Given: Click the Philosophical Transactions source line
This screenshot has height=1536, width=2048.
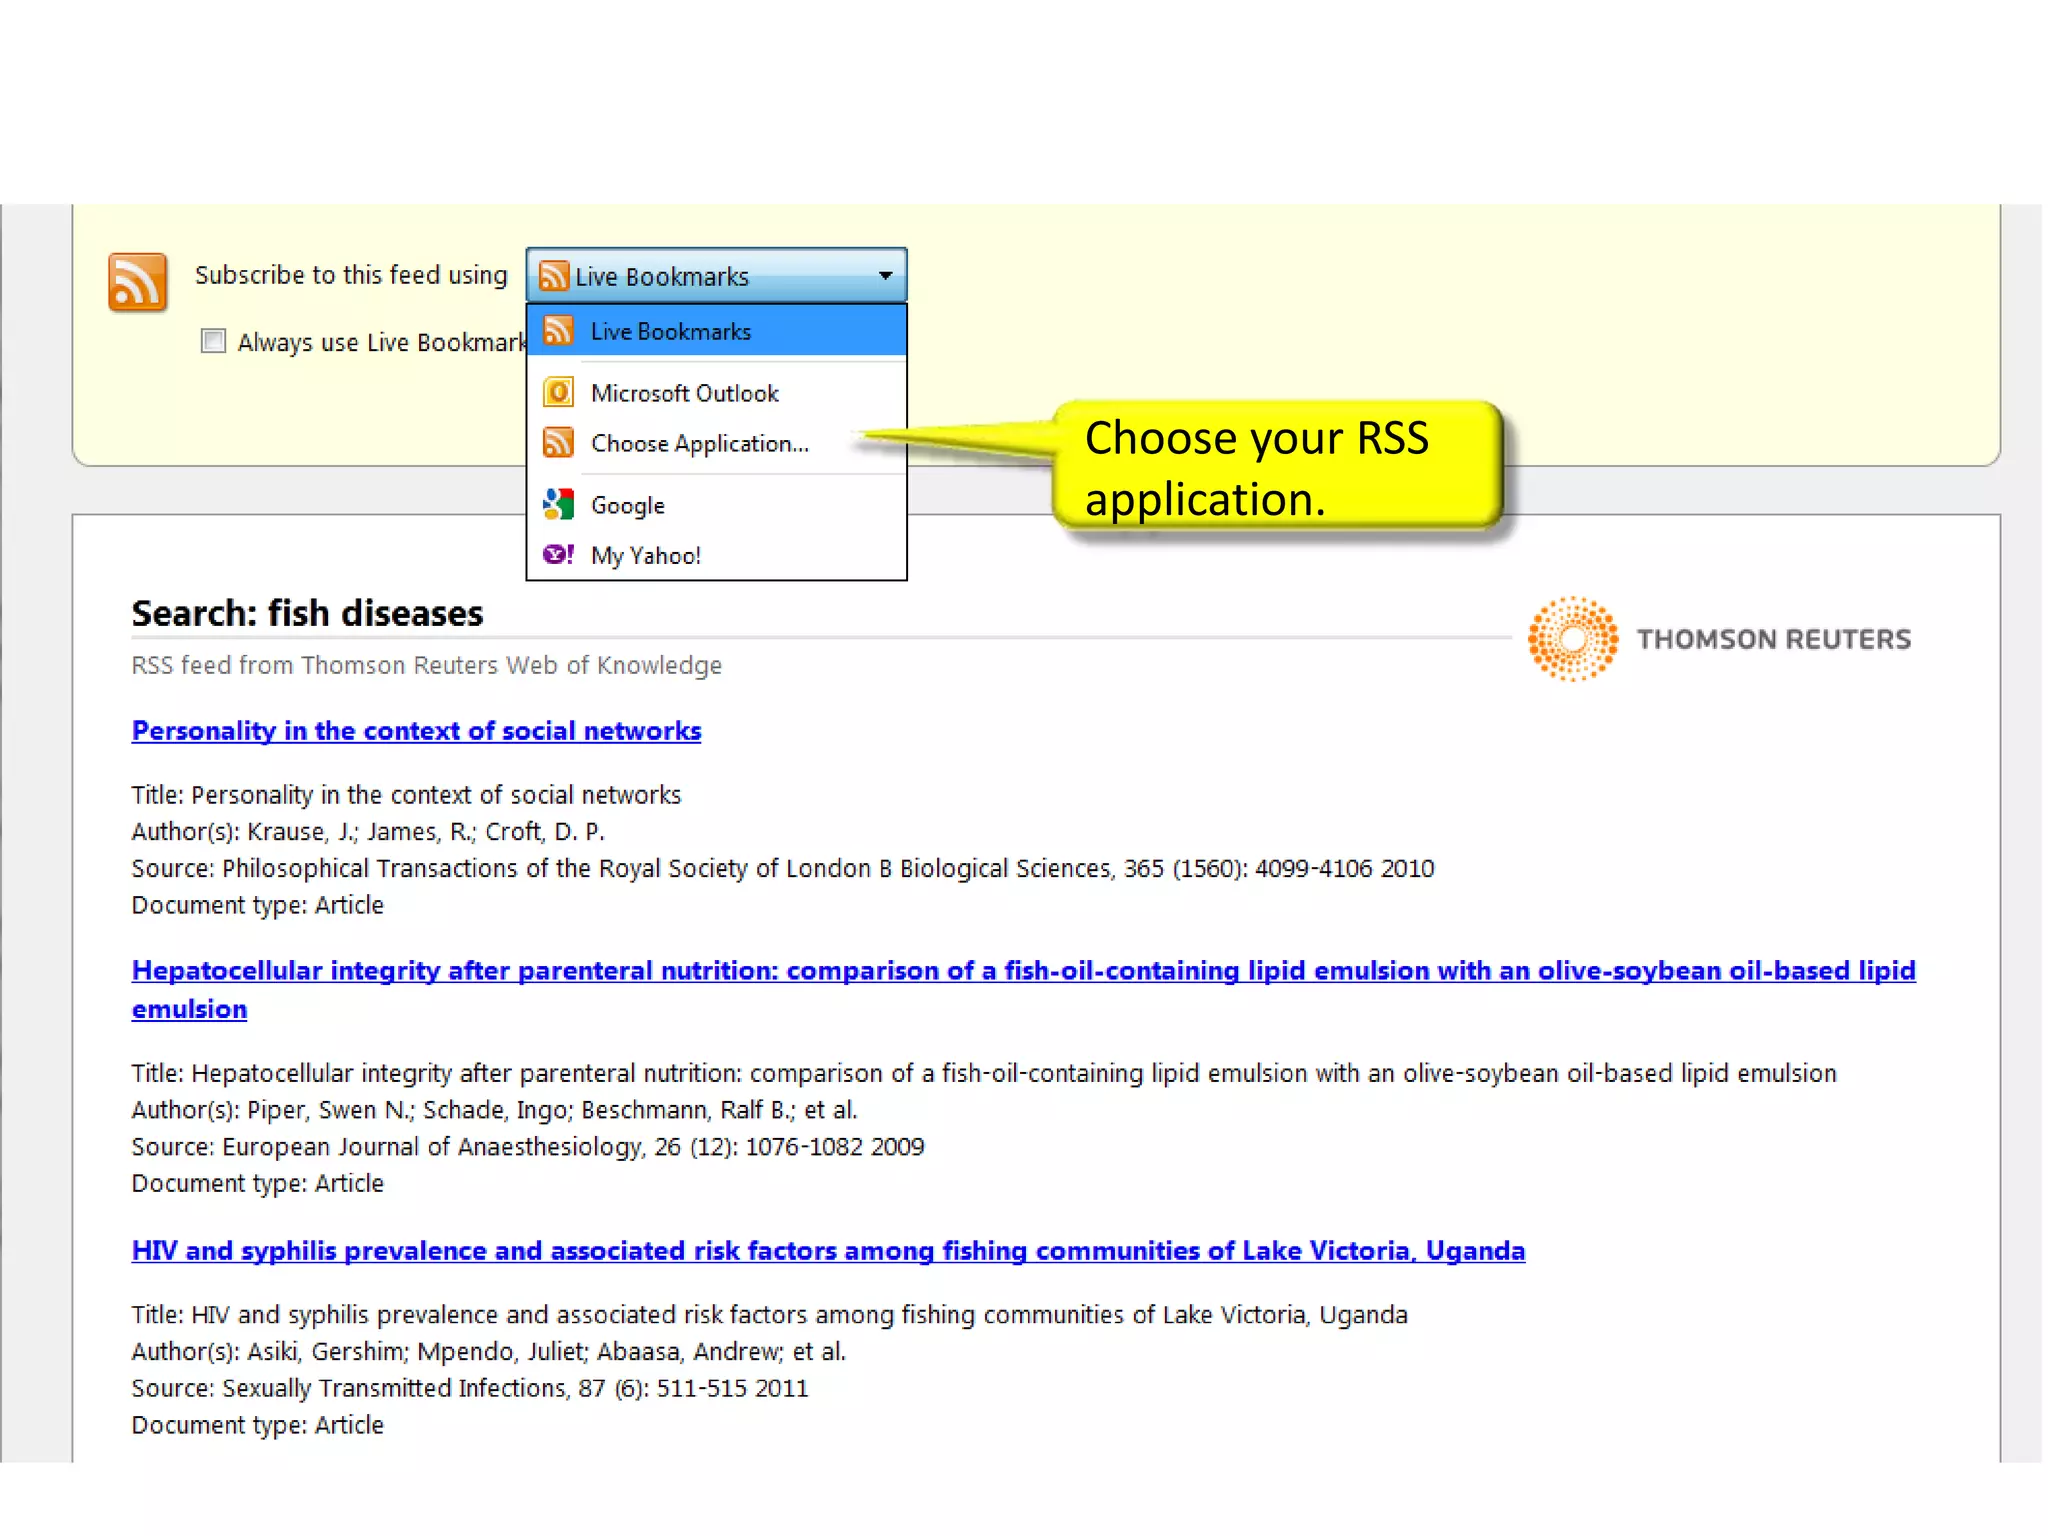Looking at the screenshot, I should [x=783, y=869].
